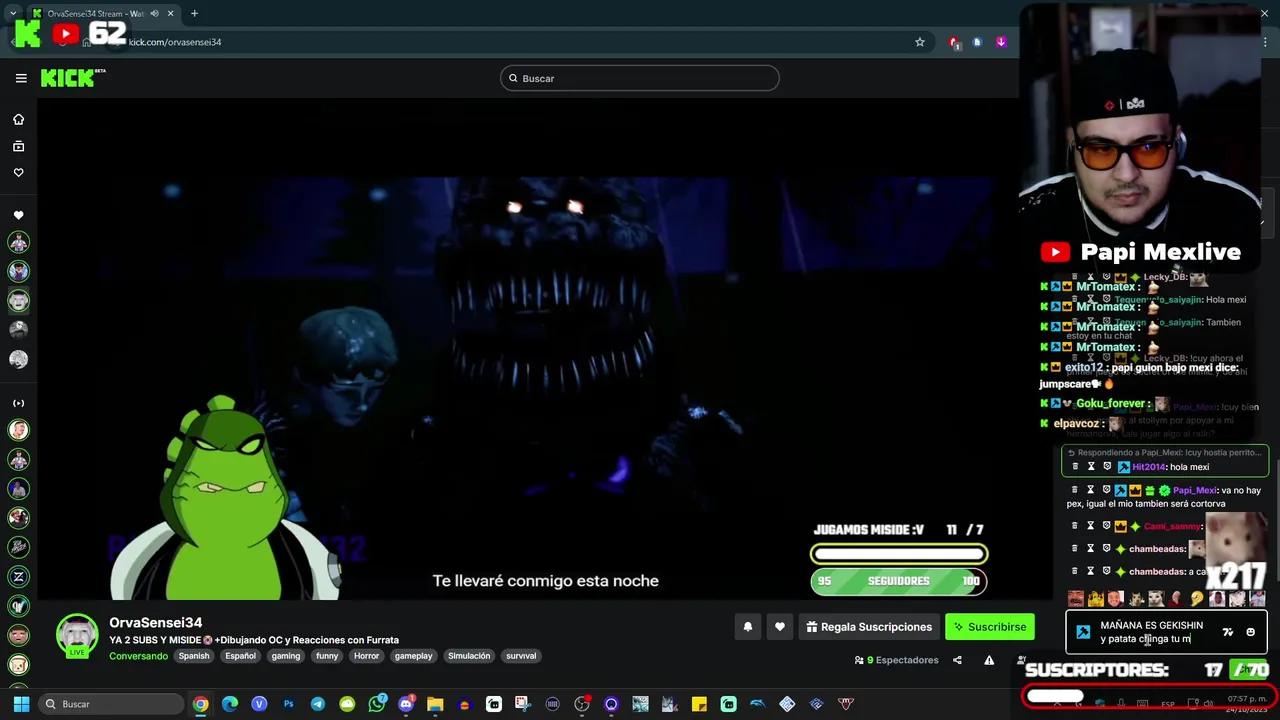The width and height of the screenshot is (1280, 720).
Task: Click the 9 Espectadores viewer count
Action: tap(896, 660)
